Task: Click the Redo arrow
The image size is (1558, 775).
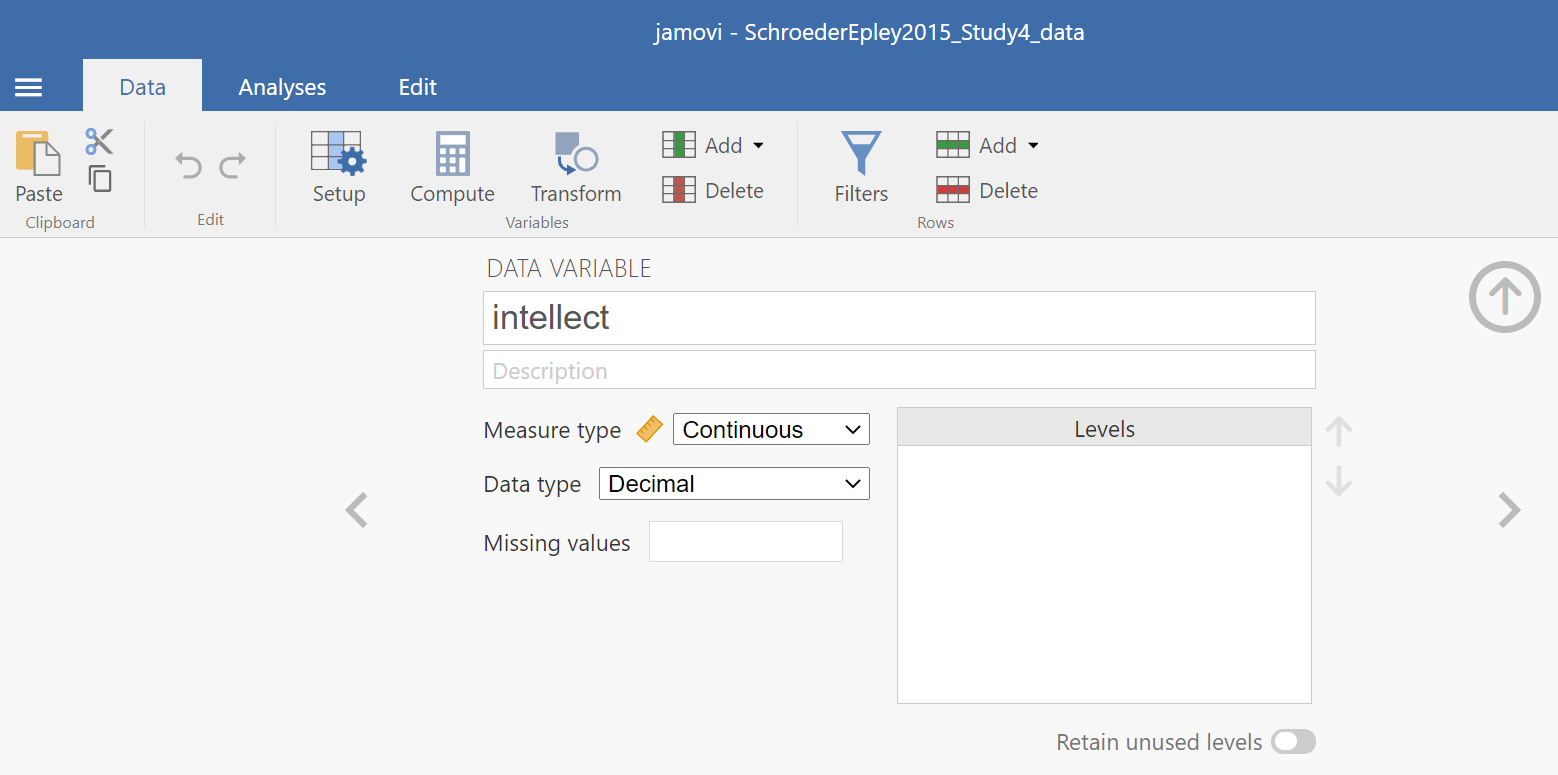Action: [x=233, y=165]
